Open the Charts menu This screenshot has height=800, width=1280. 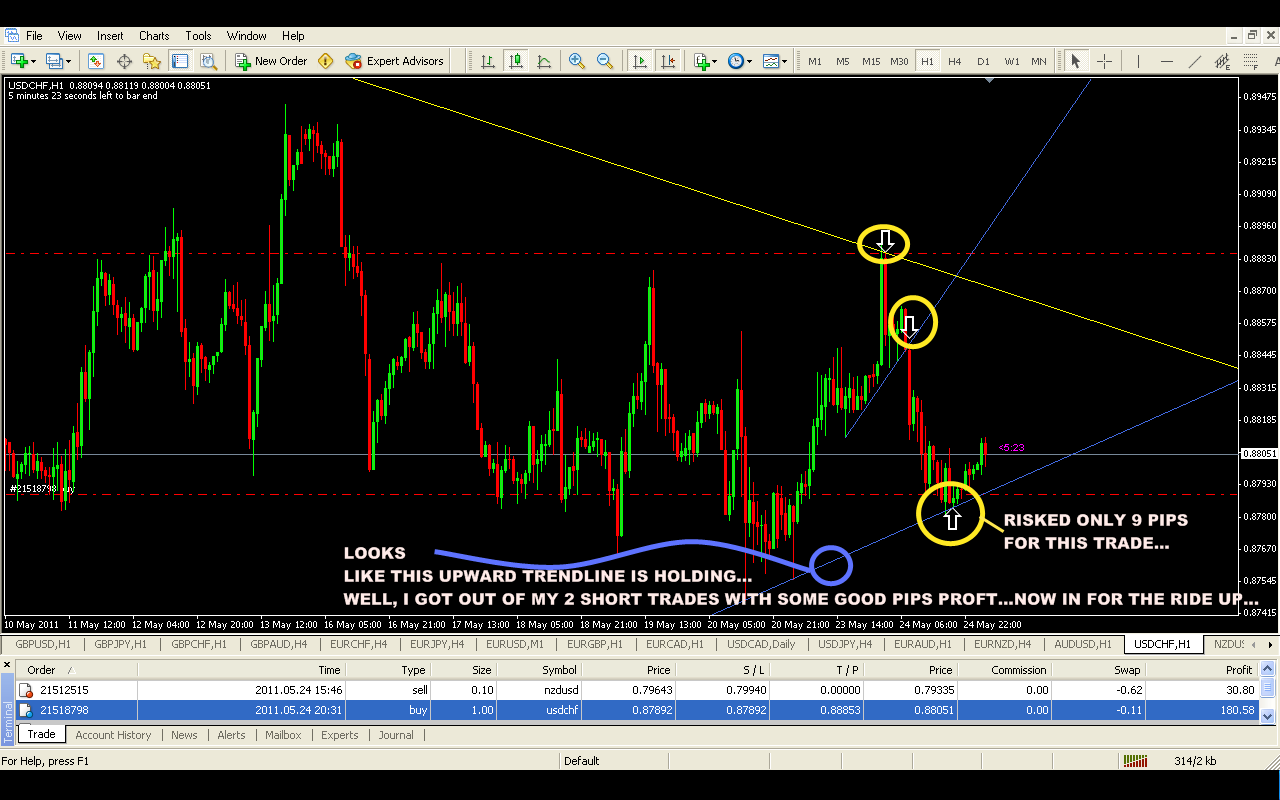pos(154,36)
